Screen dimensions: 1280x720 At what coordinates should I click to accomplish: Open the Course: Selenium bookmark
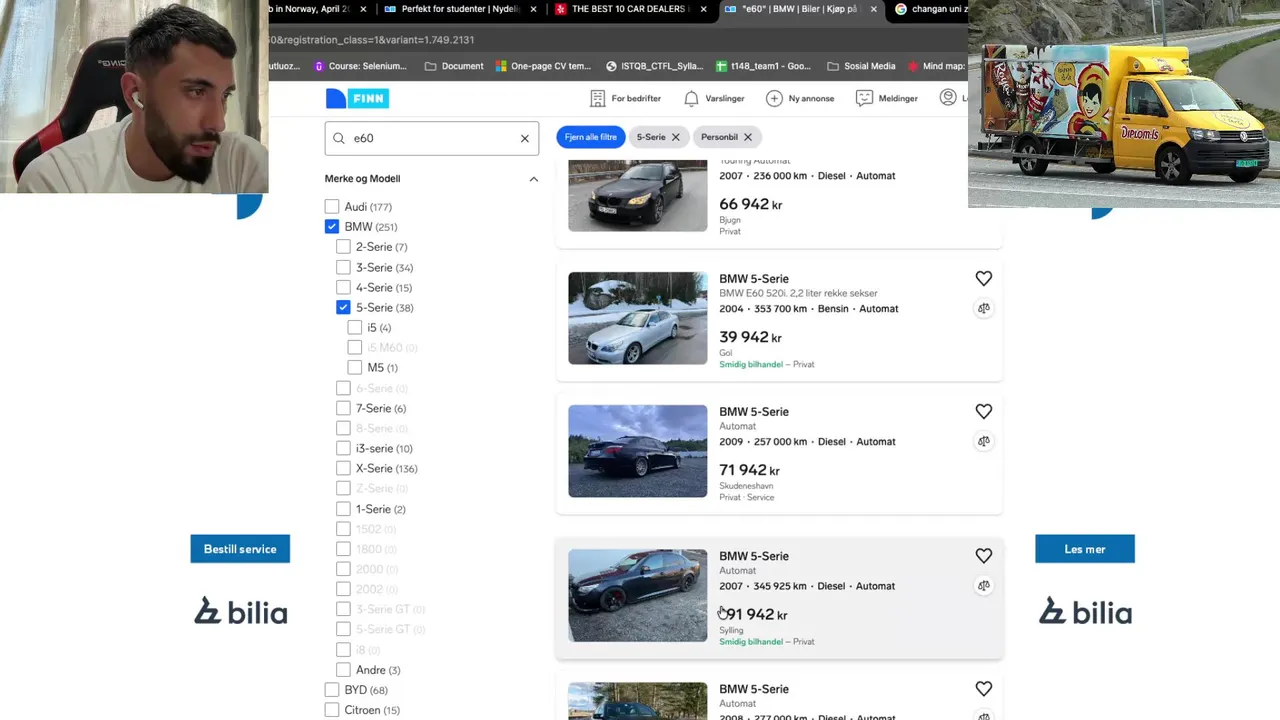360,66
